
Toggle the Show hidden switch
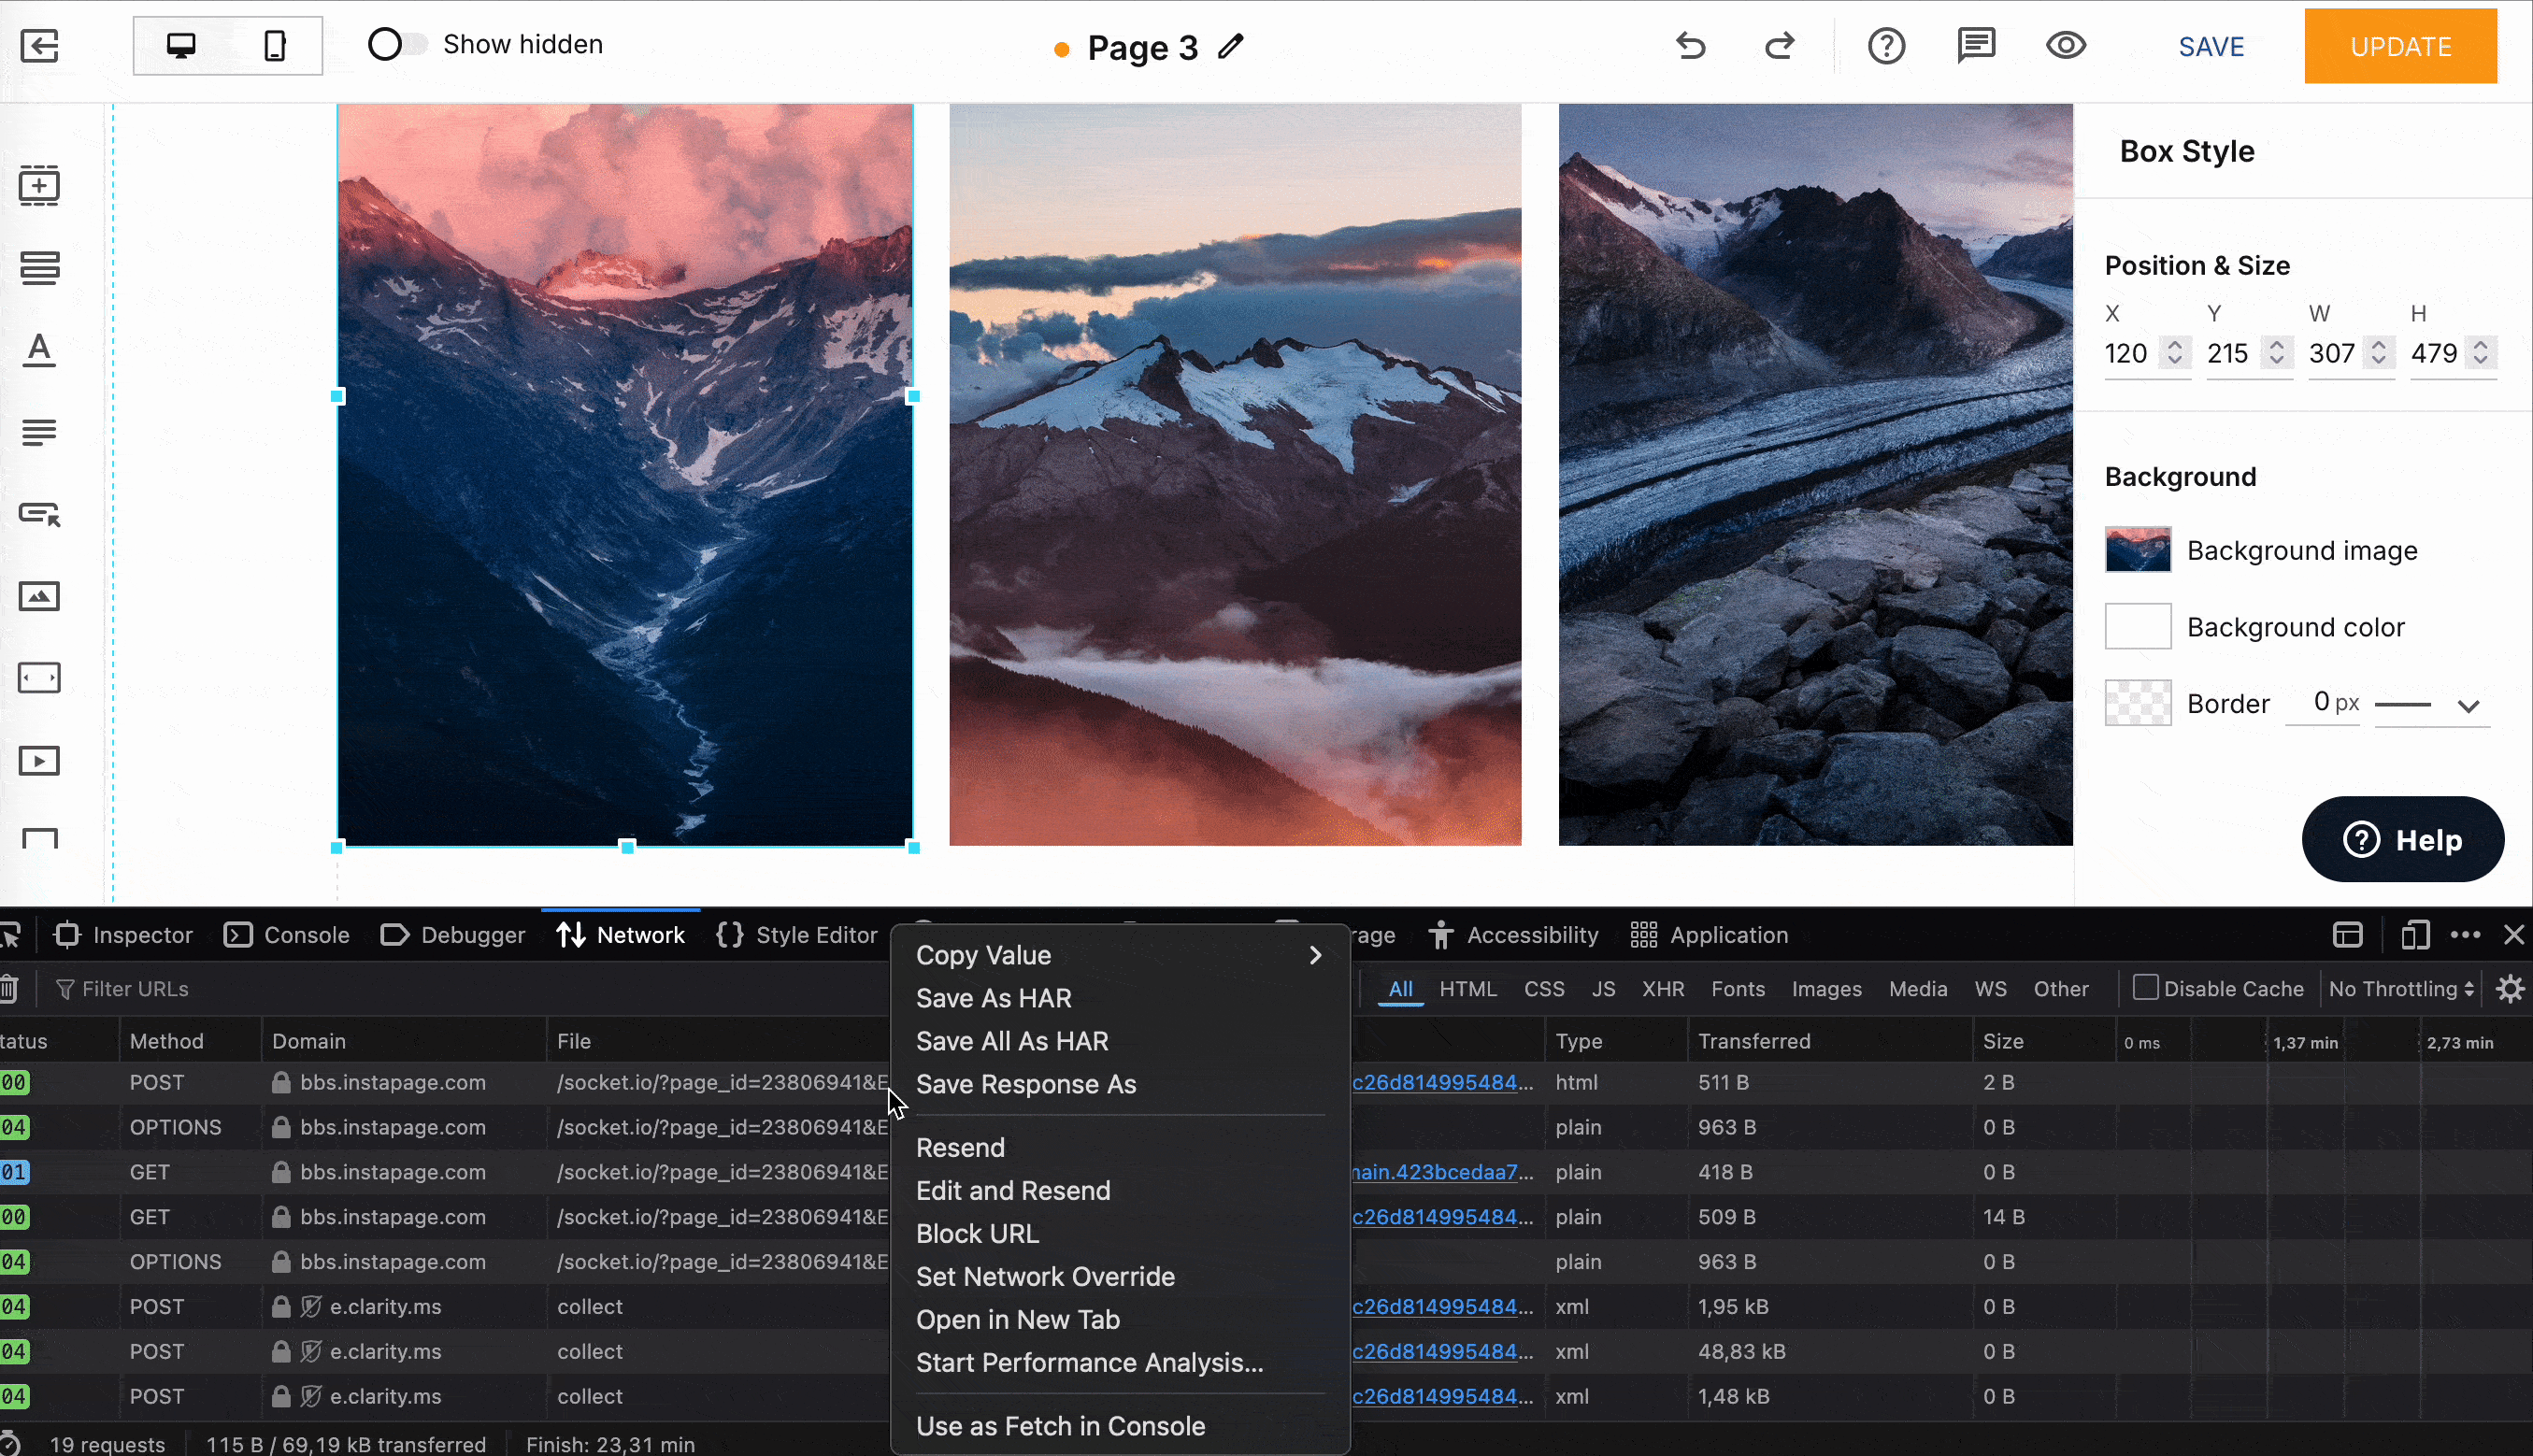tap(396, 45)
